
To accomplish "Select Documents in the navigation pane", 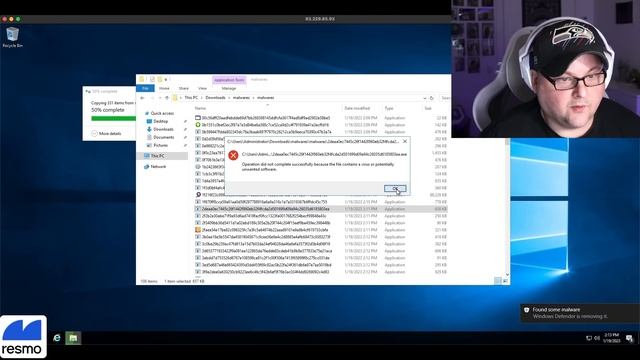I will coord(164,138).
